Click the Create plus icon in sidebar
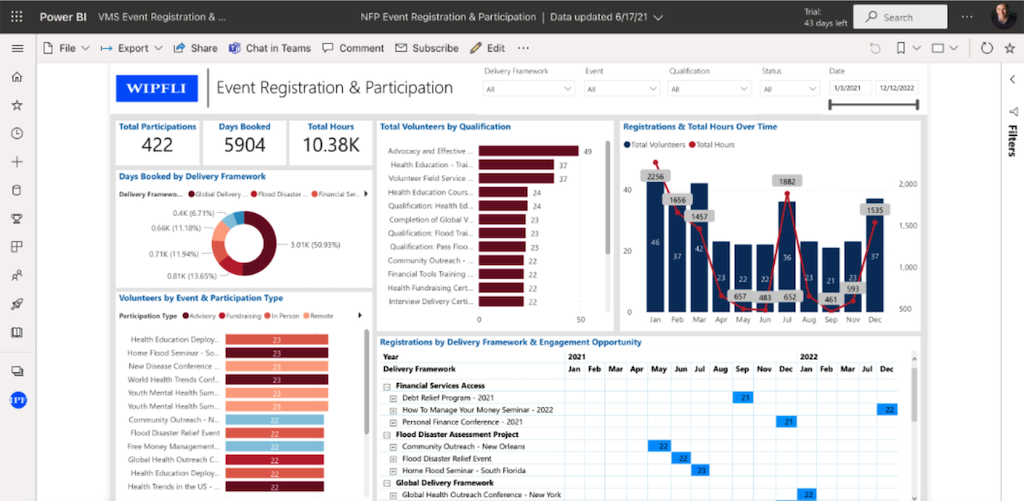The width and height of the screenshot is (1024, 501). click(x=18, y=162)
